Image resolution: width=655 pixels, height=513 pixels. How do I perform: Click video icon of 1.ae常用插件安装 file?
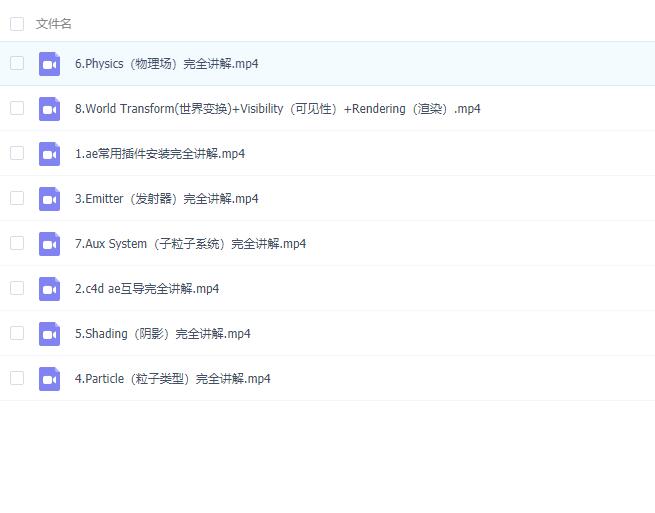point(49,154)
